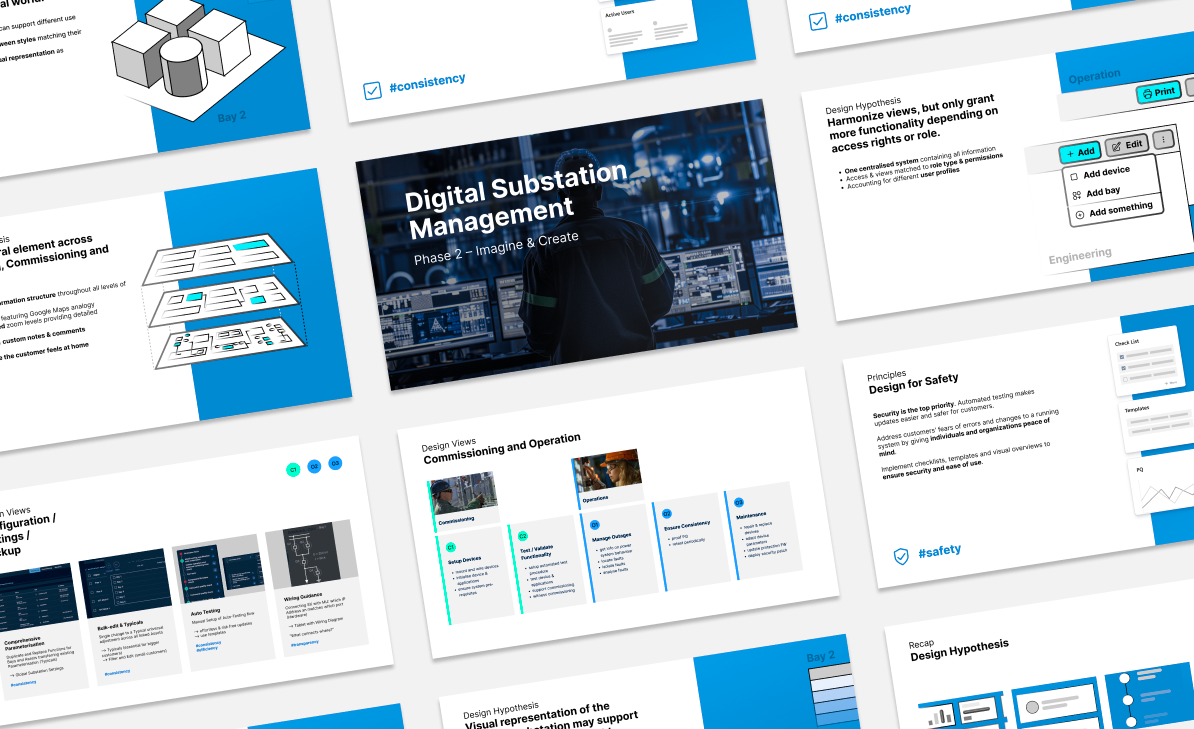Image resolution: width=1194 pixels, height=729 pixels.
Task: Click the #safety hashtag link
Action: pos(939,551)
